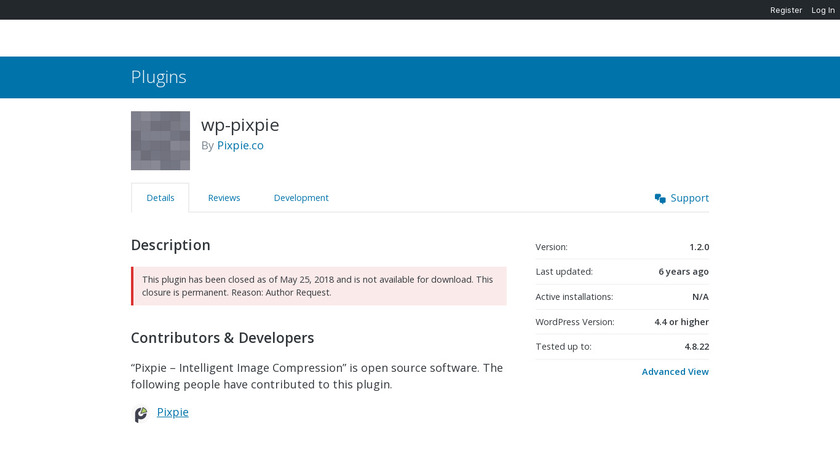Open the Advanced View link
840x472 pixels.
pos(675,372)
